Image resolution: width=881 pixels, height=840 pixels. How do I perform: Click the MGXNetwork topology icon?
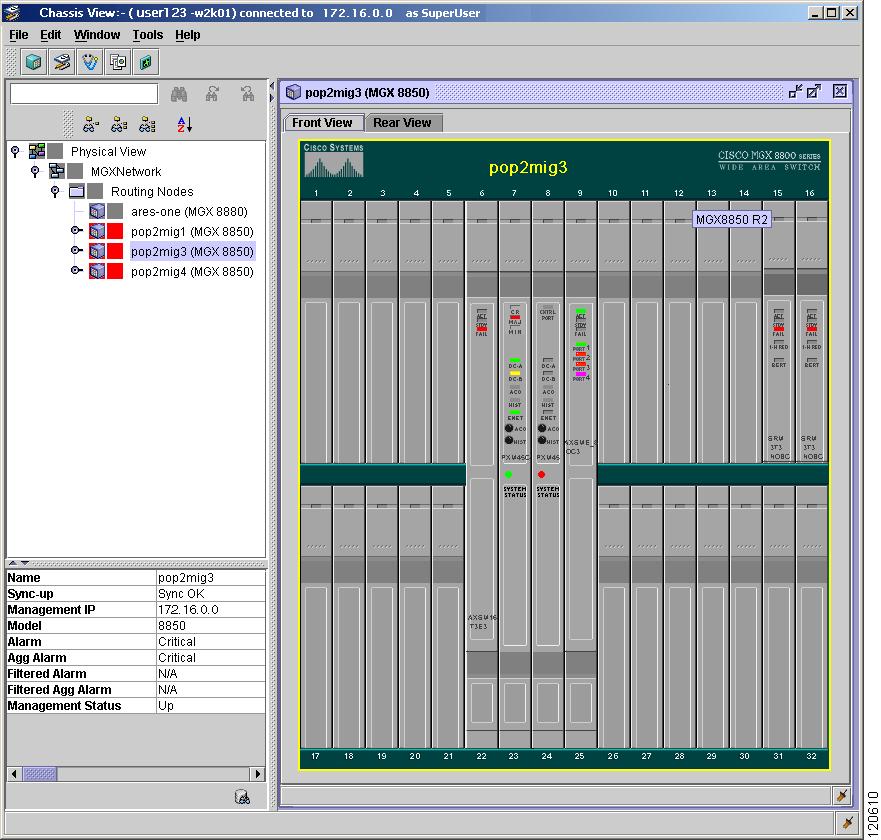pos(57,171)
